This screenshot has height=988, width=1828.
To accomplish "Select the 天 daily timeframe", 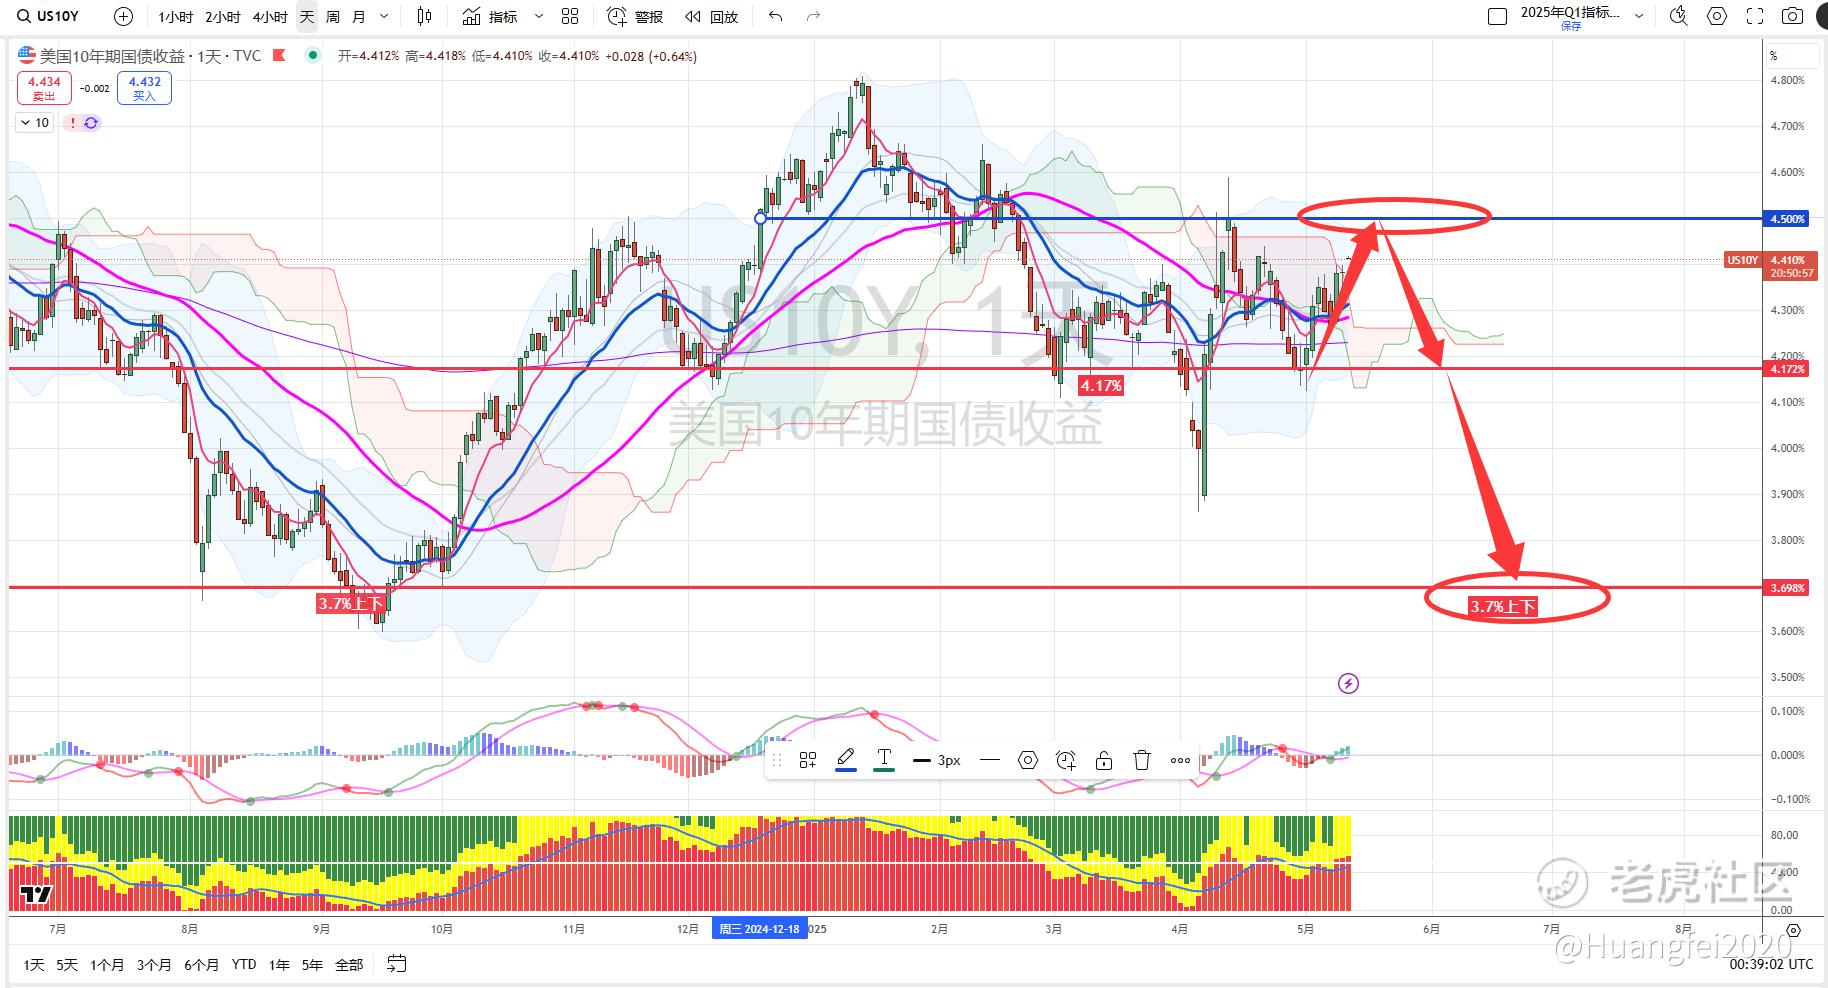I will pos(307,16).
